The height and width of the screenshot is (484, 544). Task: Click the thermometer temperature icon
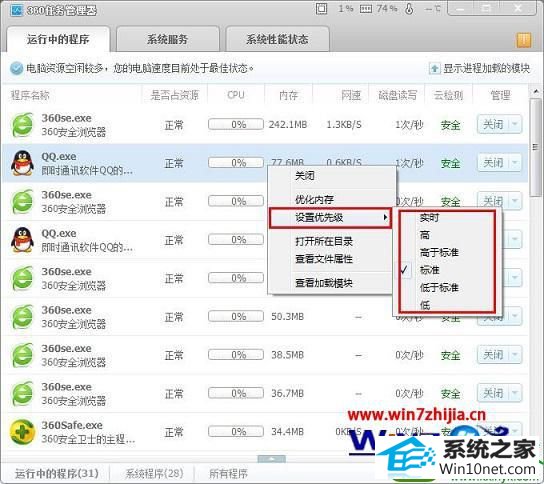tap(409, 9)
